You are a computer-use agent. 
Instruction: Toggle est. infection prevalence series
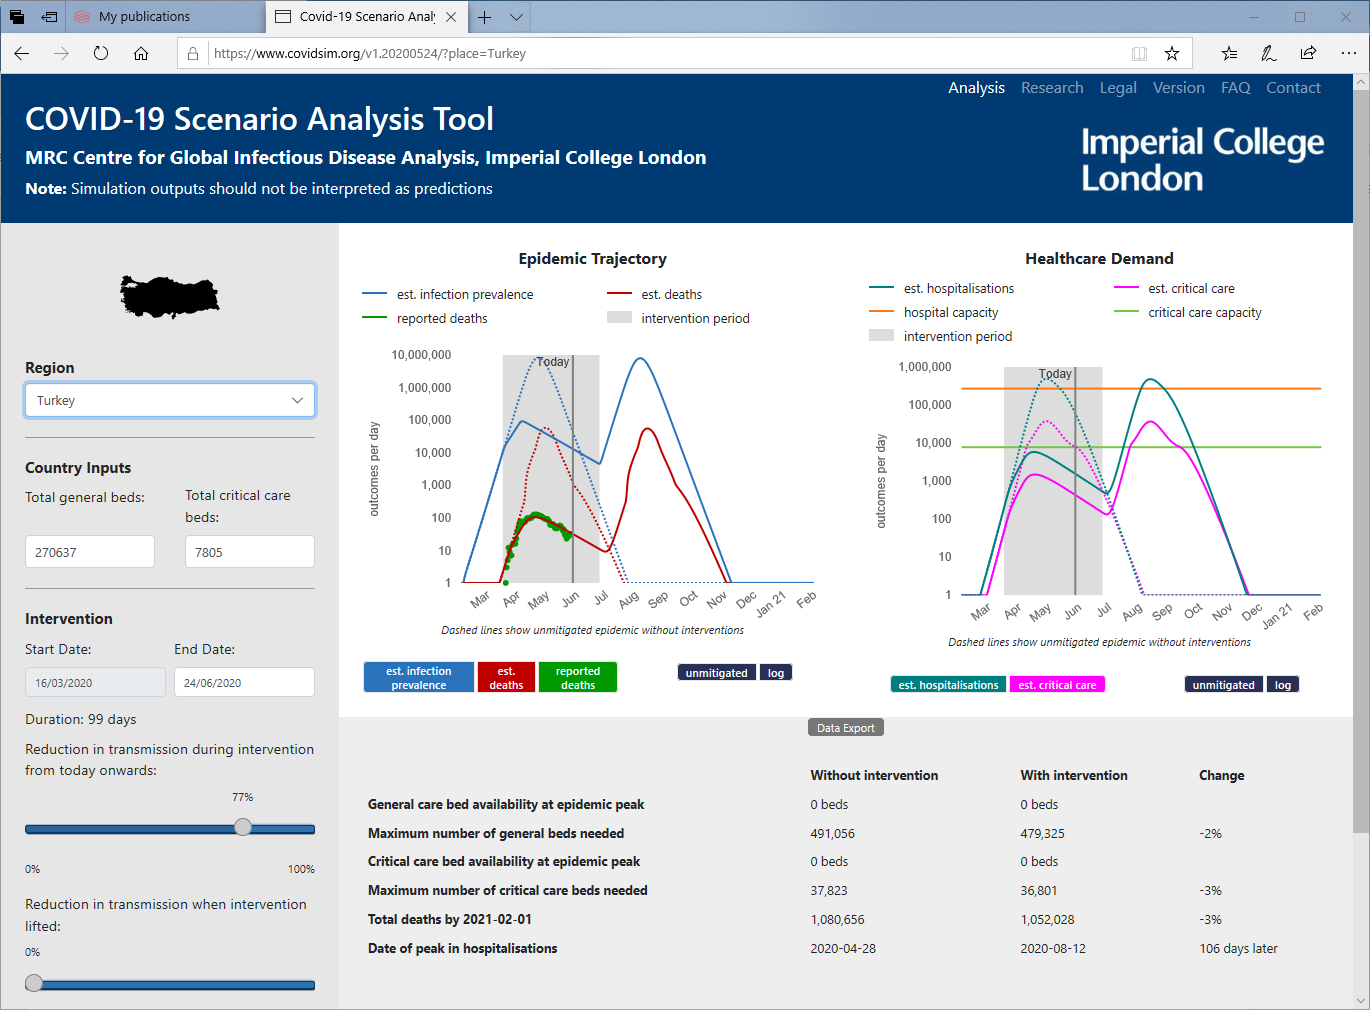point(419,678)
